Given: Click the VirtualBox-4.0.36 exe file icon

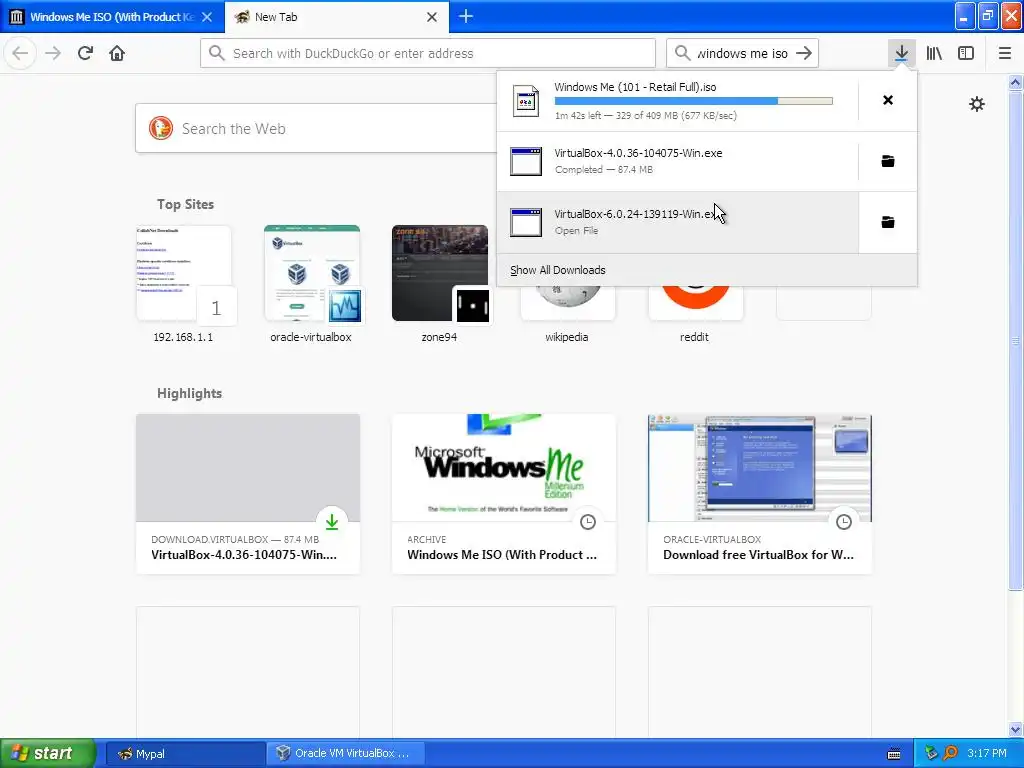Looking at the screenshot, I should click(x=526, y=161).
